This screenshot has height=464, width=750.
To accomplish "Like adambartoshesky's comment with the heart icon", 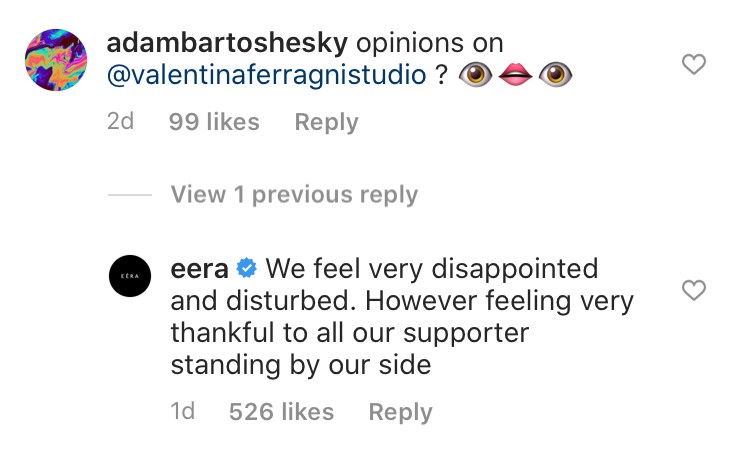I will [x=693, y=65].
